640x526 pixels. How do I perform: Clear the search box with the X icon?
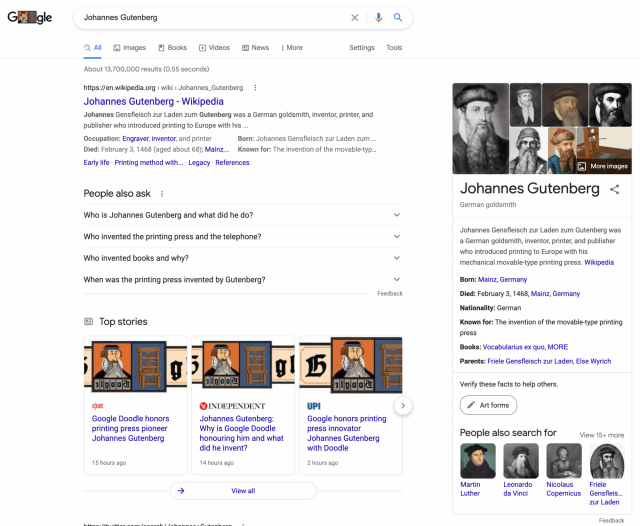(355, 18)
